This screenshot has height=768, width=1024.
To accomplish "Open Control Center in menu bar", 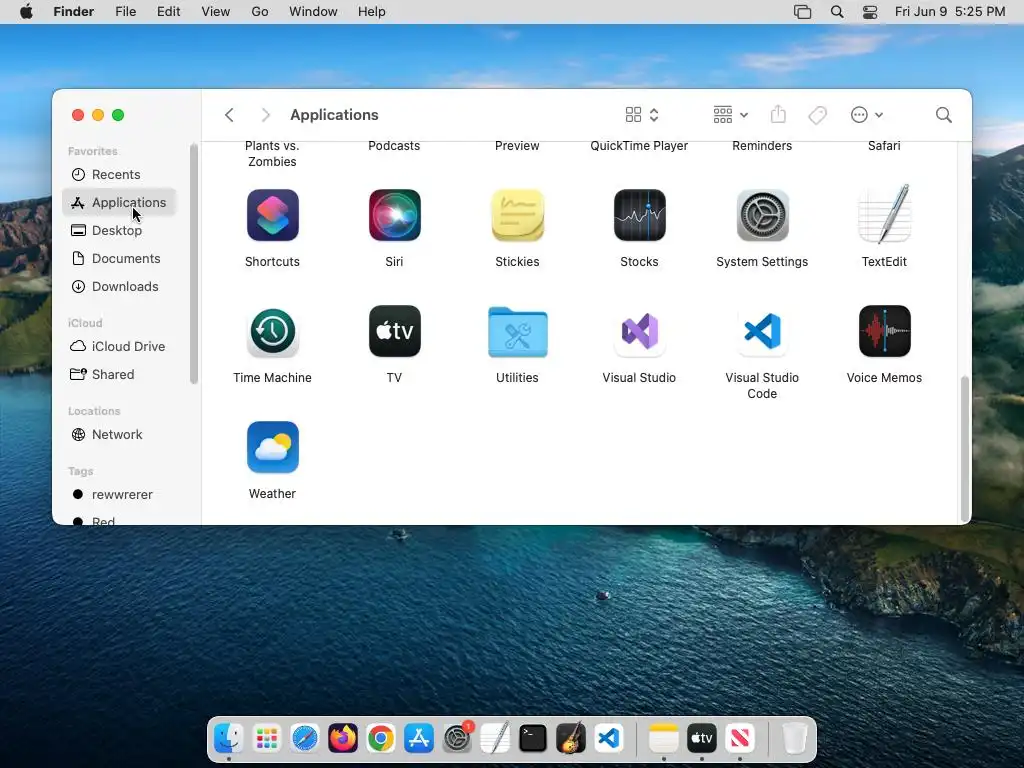I will point(870,12).
